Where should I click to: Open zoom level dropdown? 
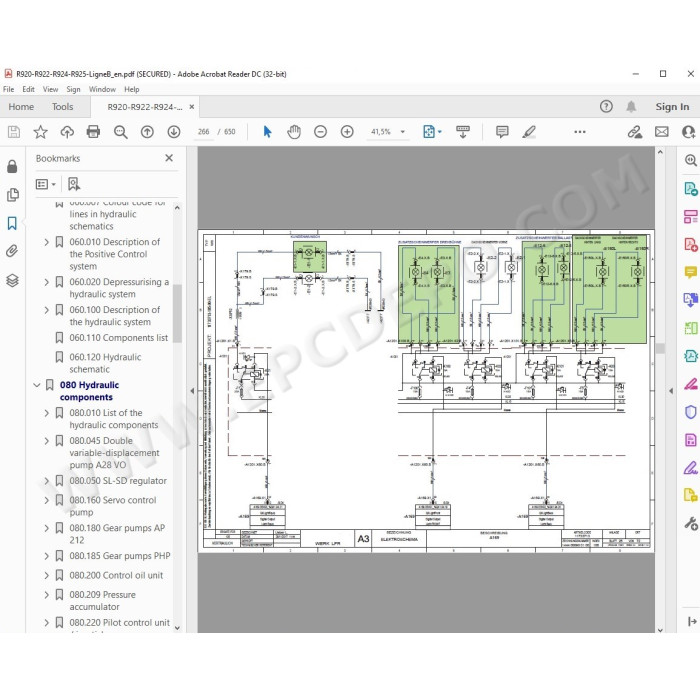pos(403,132)
